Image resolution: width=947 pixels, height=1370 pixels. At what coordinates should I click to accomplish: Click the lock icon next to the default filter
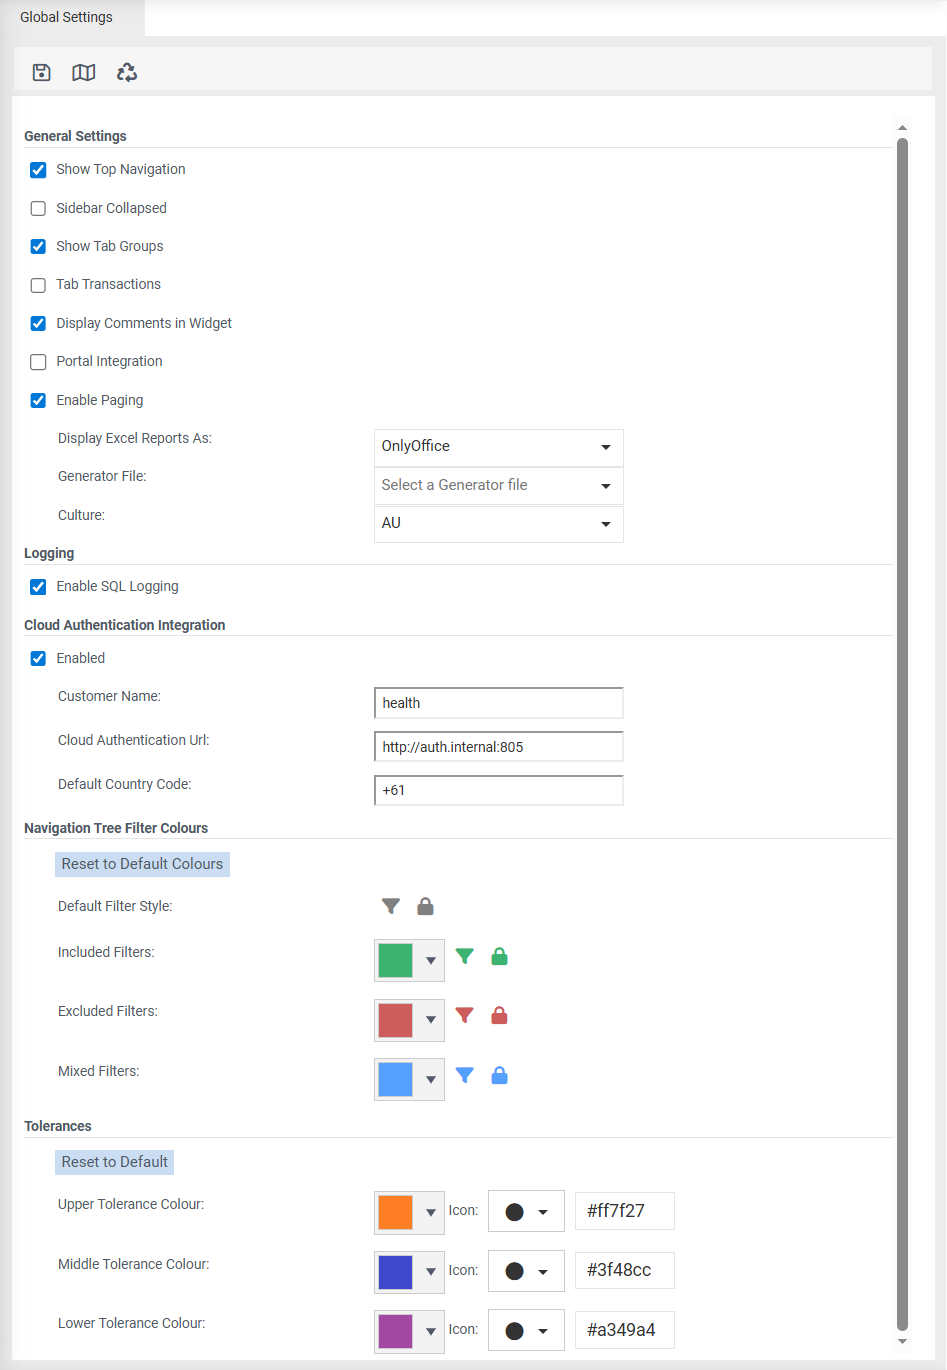(425, 905)
